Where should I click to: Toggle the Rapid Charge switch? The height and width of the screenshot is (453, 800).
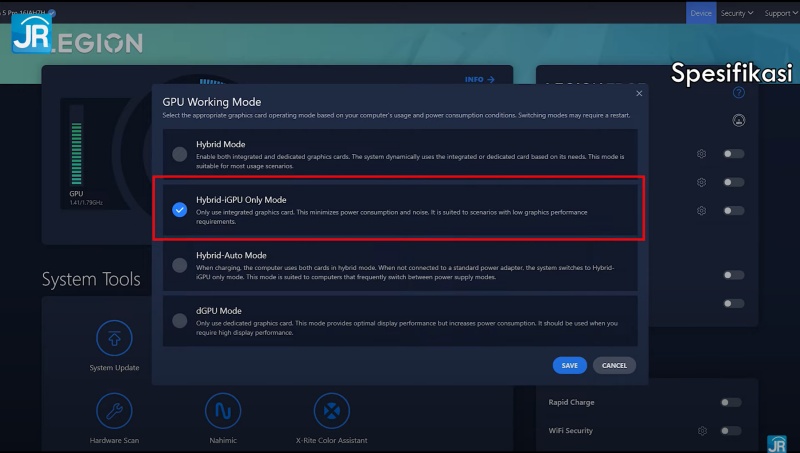731,402
